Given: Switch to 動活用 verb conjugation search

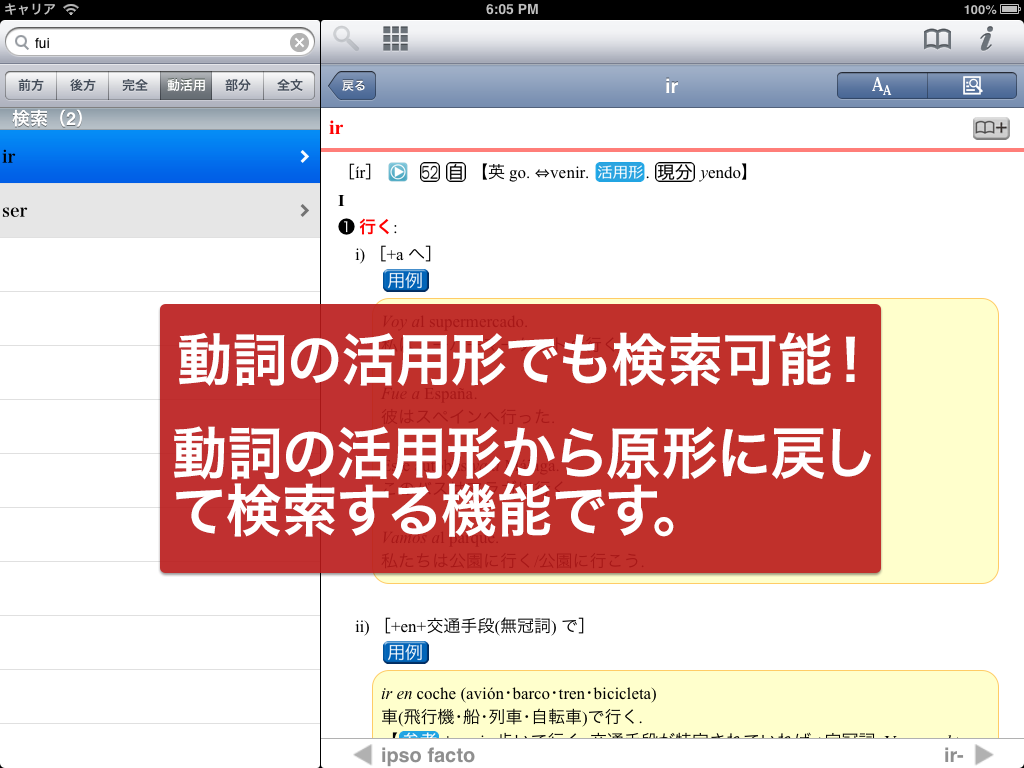Looking at the screenshot, I should [186, 86].
